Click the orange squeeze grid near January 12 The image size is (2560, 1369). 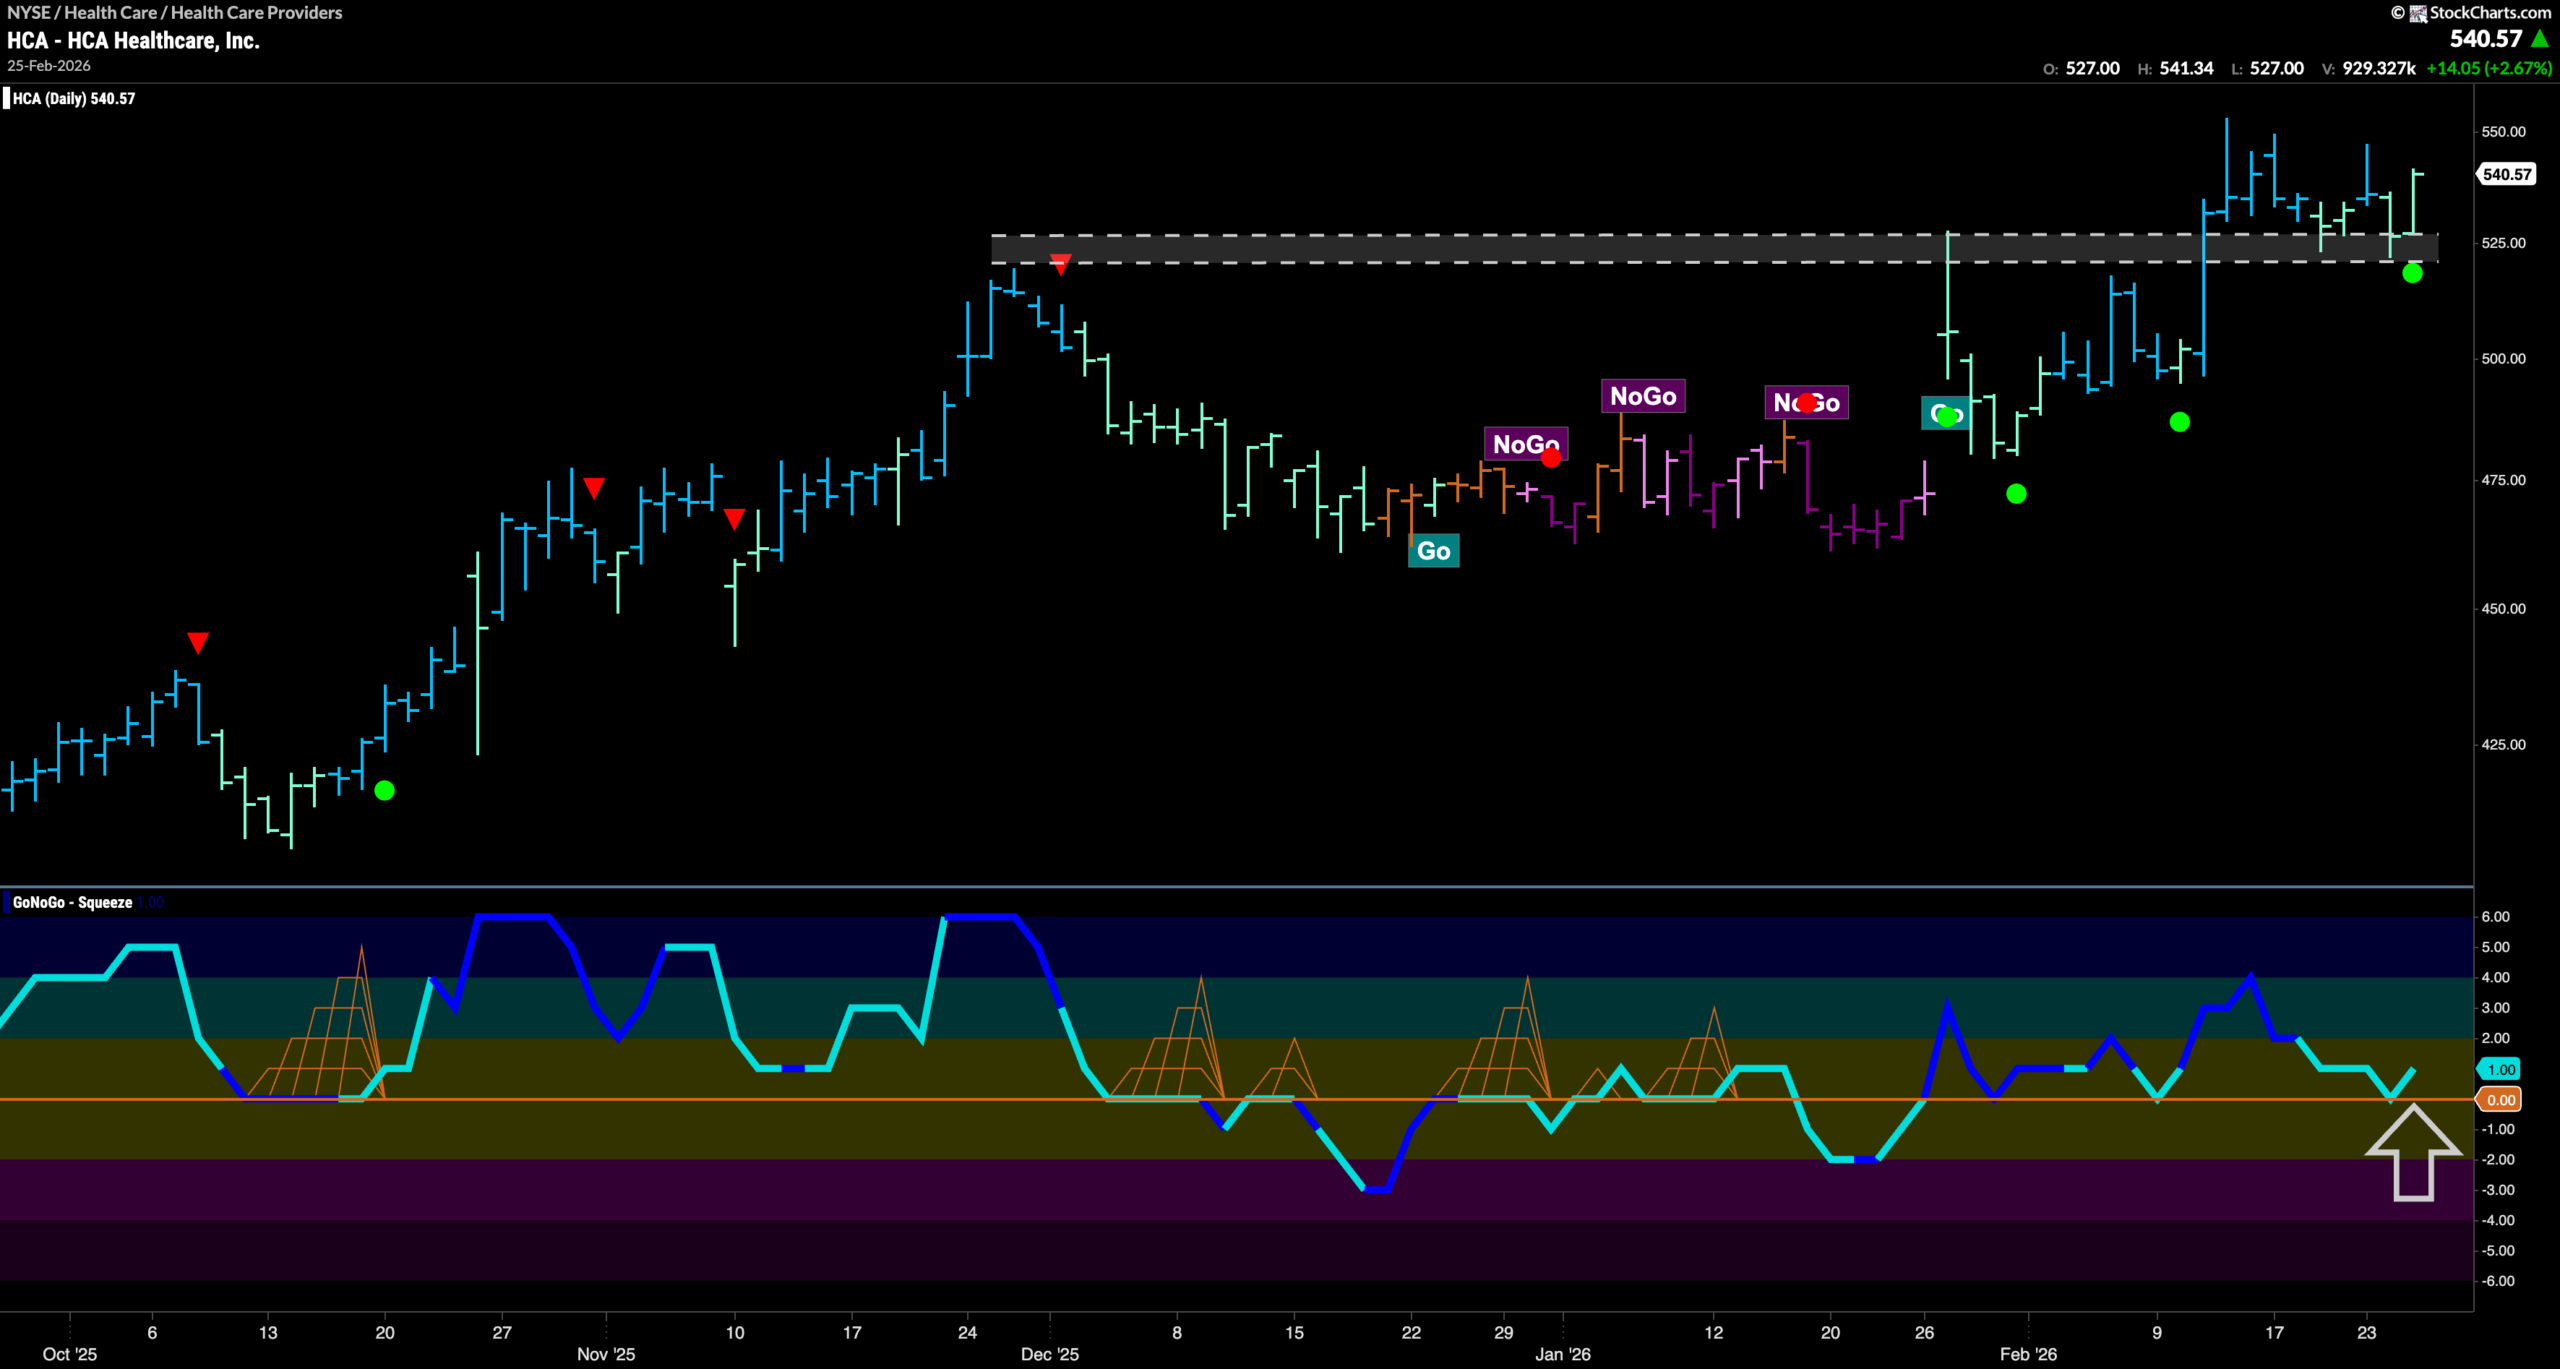pyautogui.click(x=1692, y=1055)
